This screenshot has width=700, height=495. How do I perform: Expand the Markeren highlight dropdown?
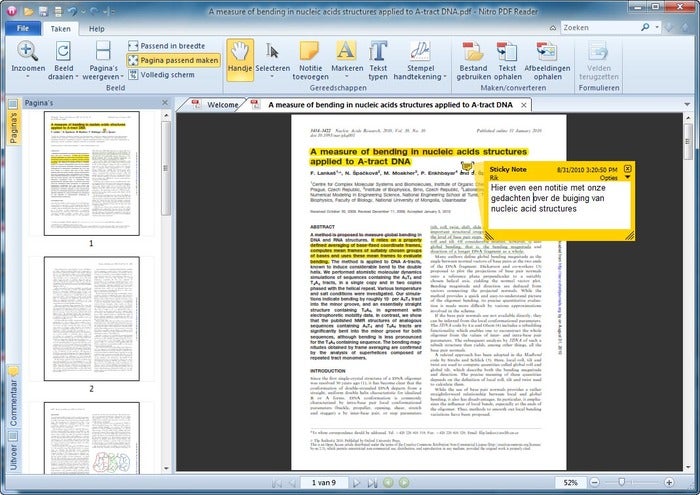click(x=345, y=79)
